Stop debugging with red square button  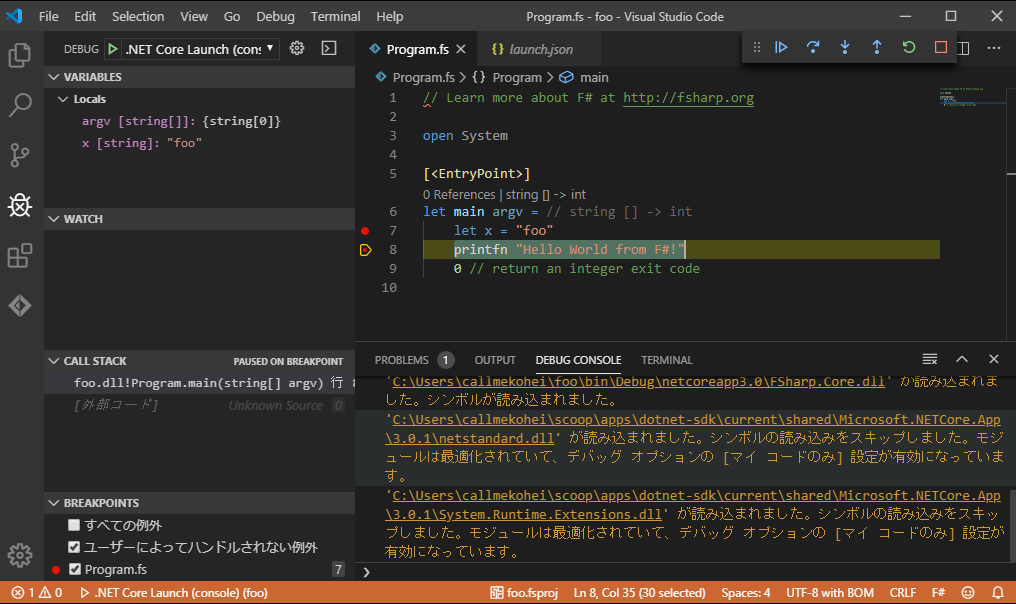pyautogui.click(x=941, y=47)
